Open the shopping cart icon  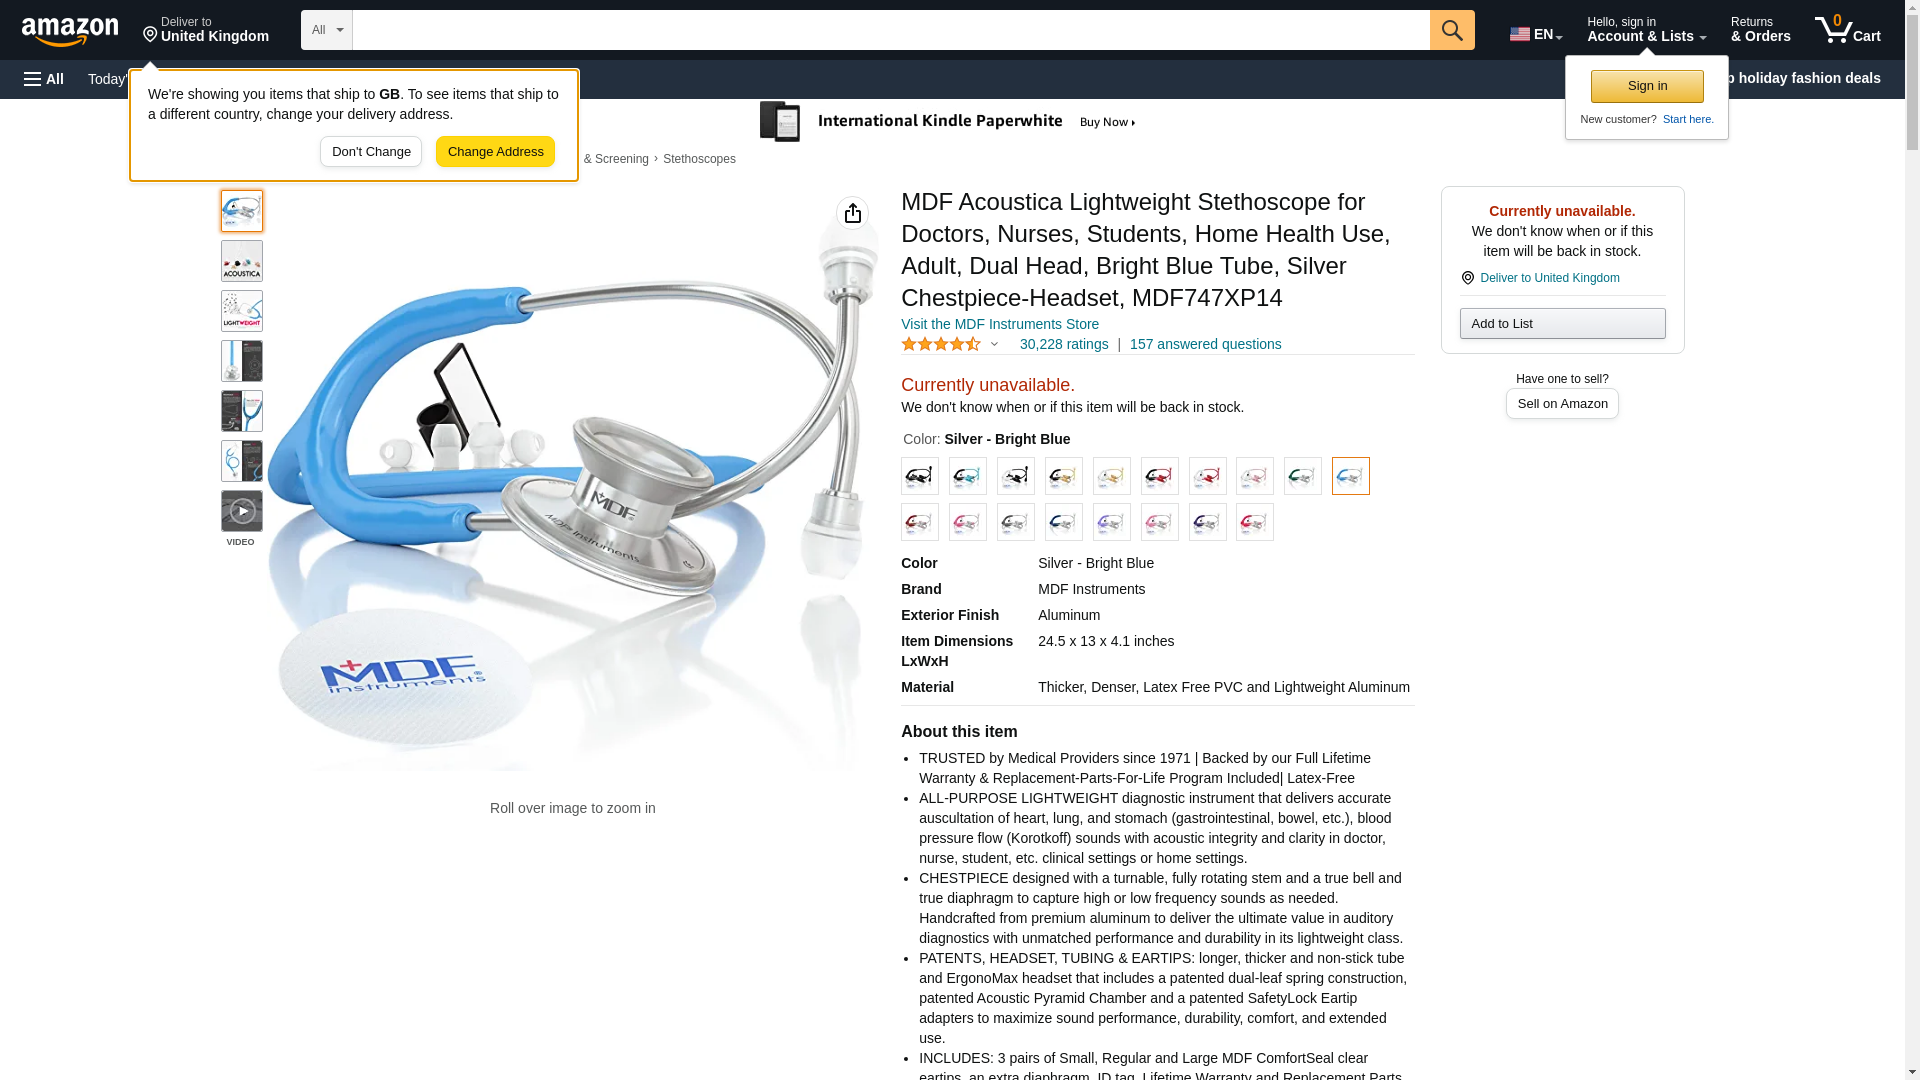pyautogui.click(x=1848, y=30)
